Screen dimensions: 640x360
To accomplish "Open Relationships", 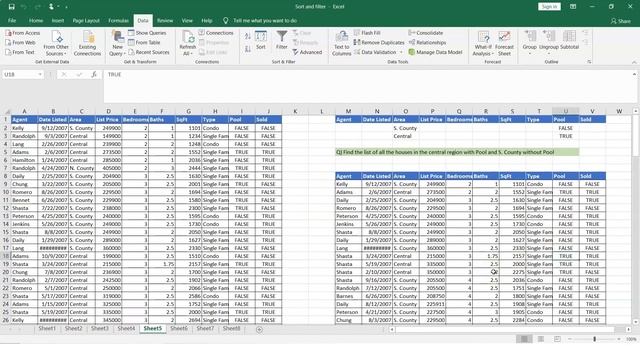I will (x=427, y=42).
